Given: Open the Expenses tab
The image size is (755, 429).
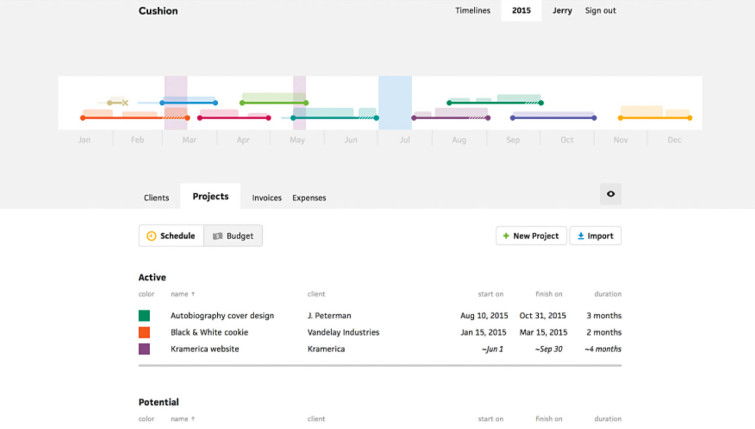Looking at the screenshot, I should point(309,198).
